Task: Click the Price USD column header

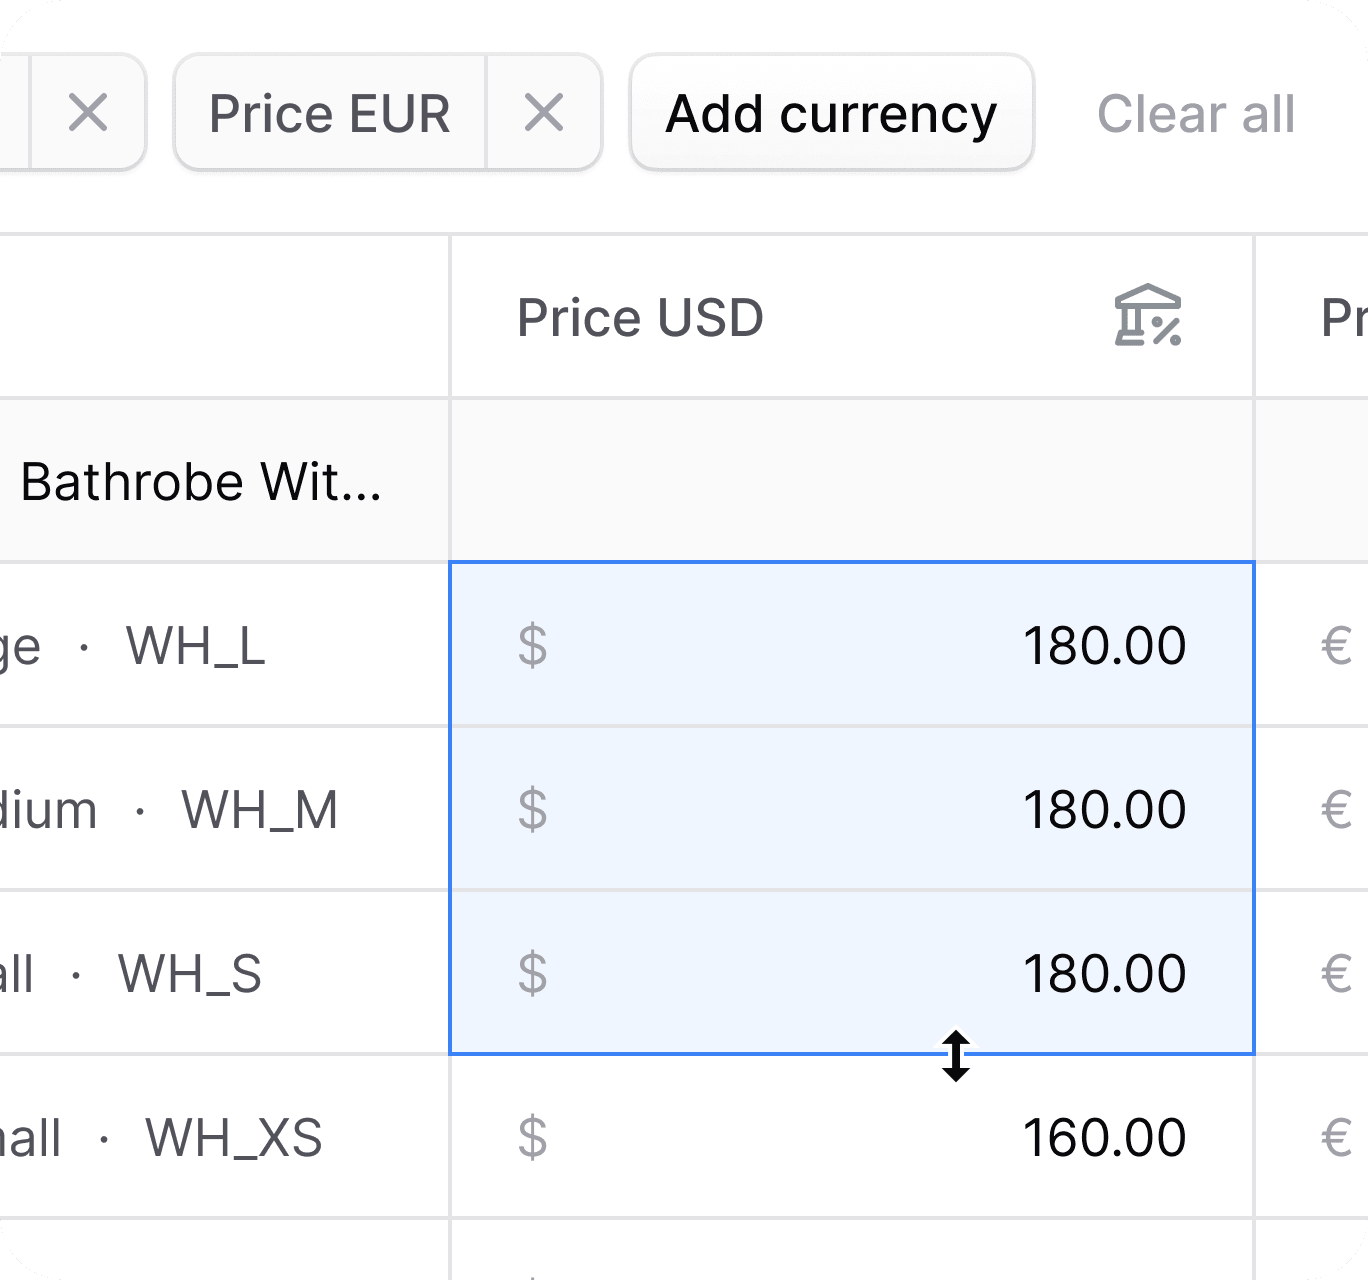Action: click(640, 318)
